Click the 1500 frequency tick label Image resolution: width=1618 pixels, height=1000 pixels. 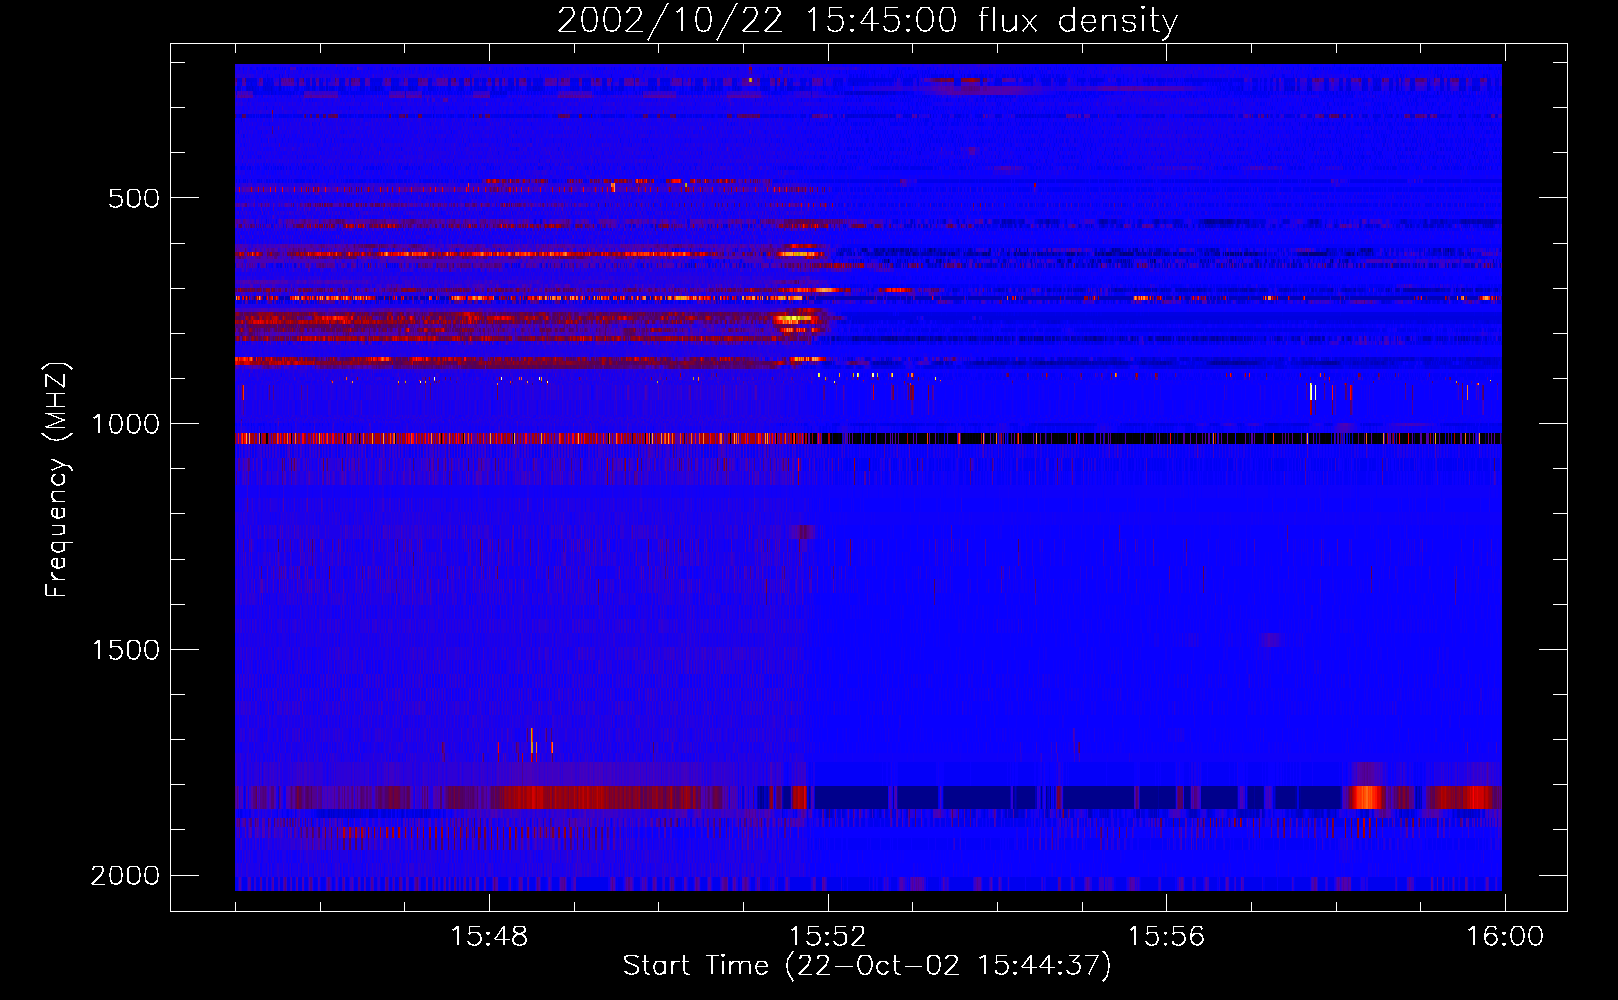(x=125, y=650)
